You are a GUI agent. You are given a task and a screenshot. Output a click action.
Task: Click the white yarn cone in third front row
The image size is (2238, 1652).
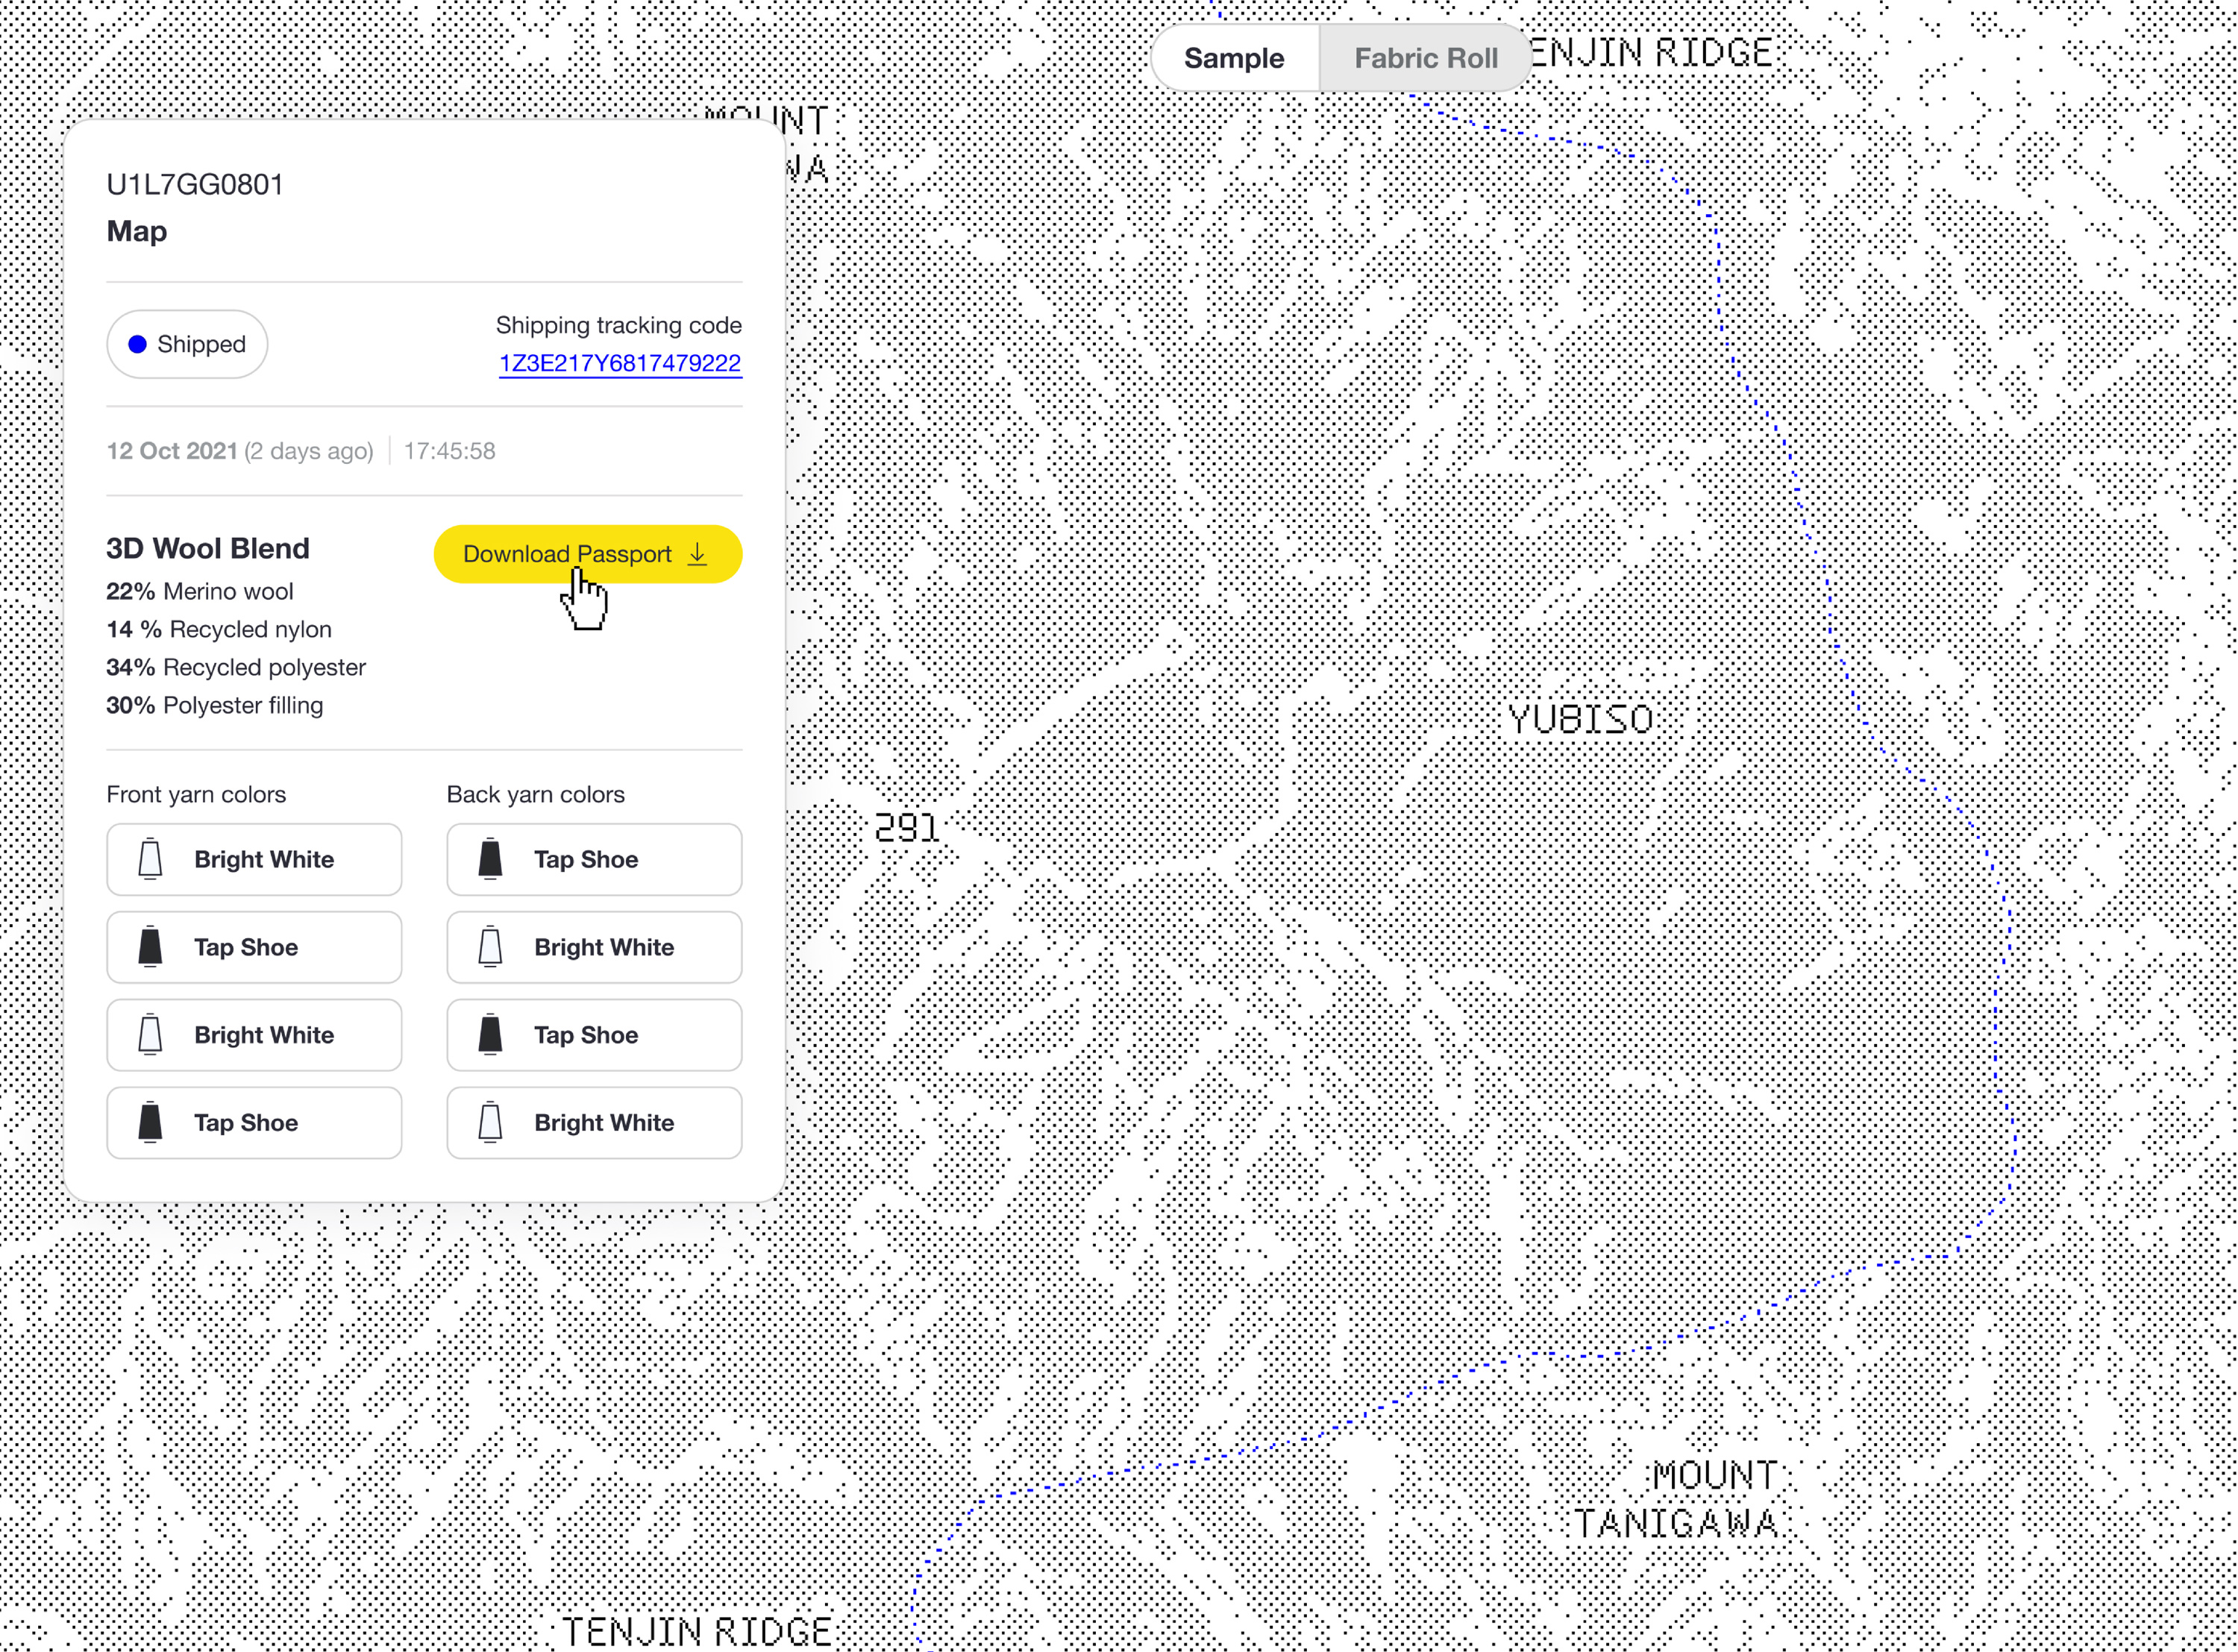(x=150, y=1034)
